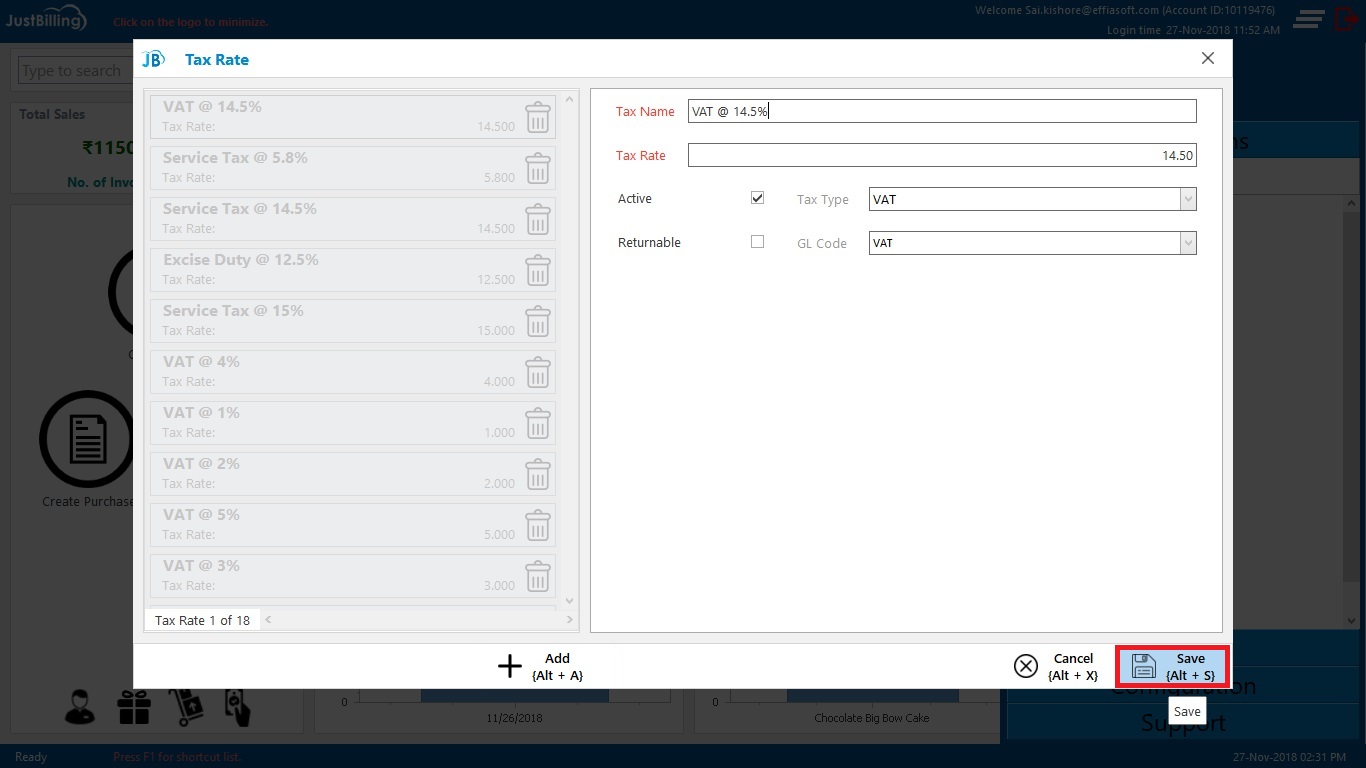
Task: Click the Tax Name input field
Action: tap(942, 111)
